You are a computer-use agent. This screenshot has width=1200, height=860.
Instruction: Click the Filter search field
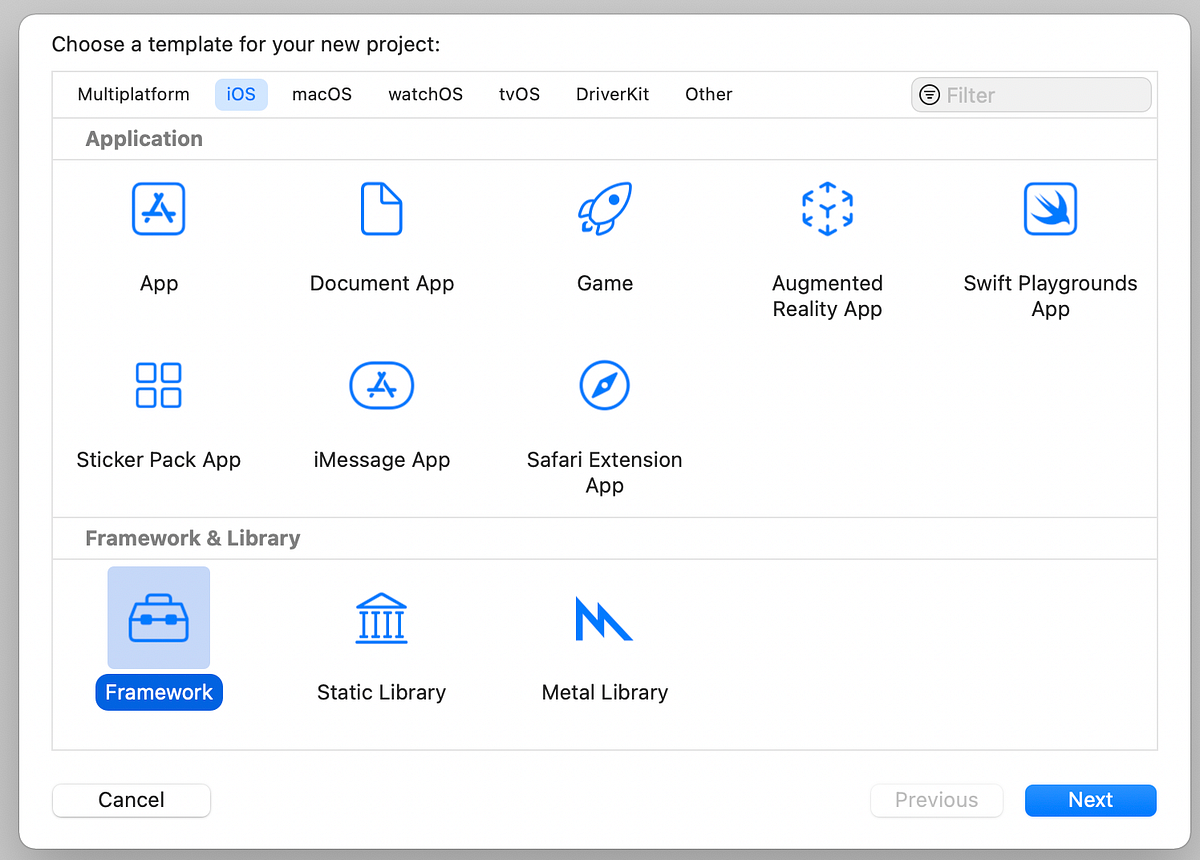[1030, 94]
